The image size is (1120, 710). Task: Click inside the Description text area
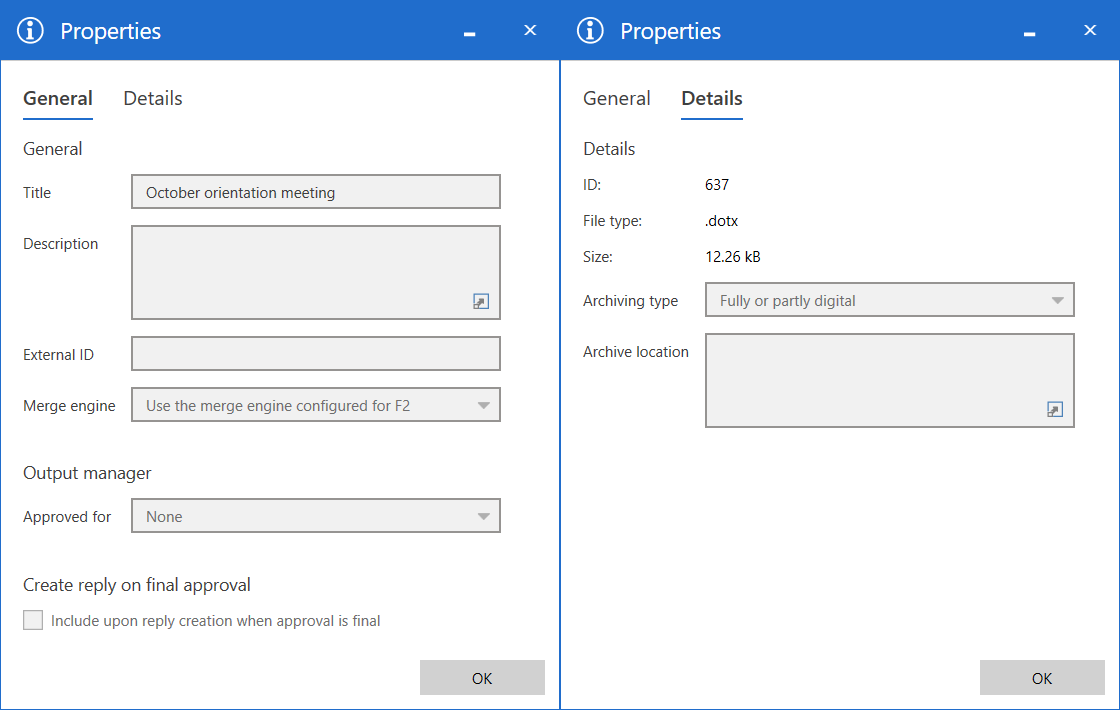tap(316, 273)
